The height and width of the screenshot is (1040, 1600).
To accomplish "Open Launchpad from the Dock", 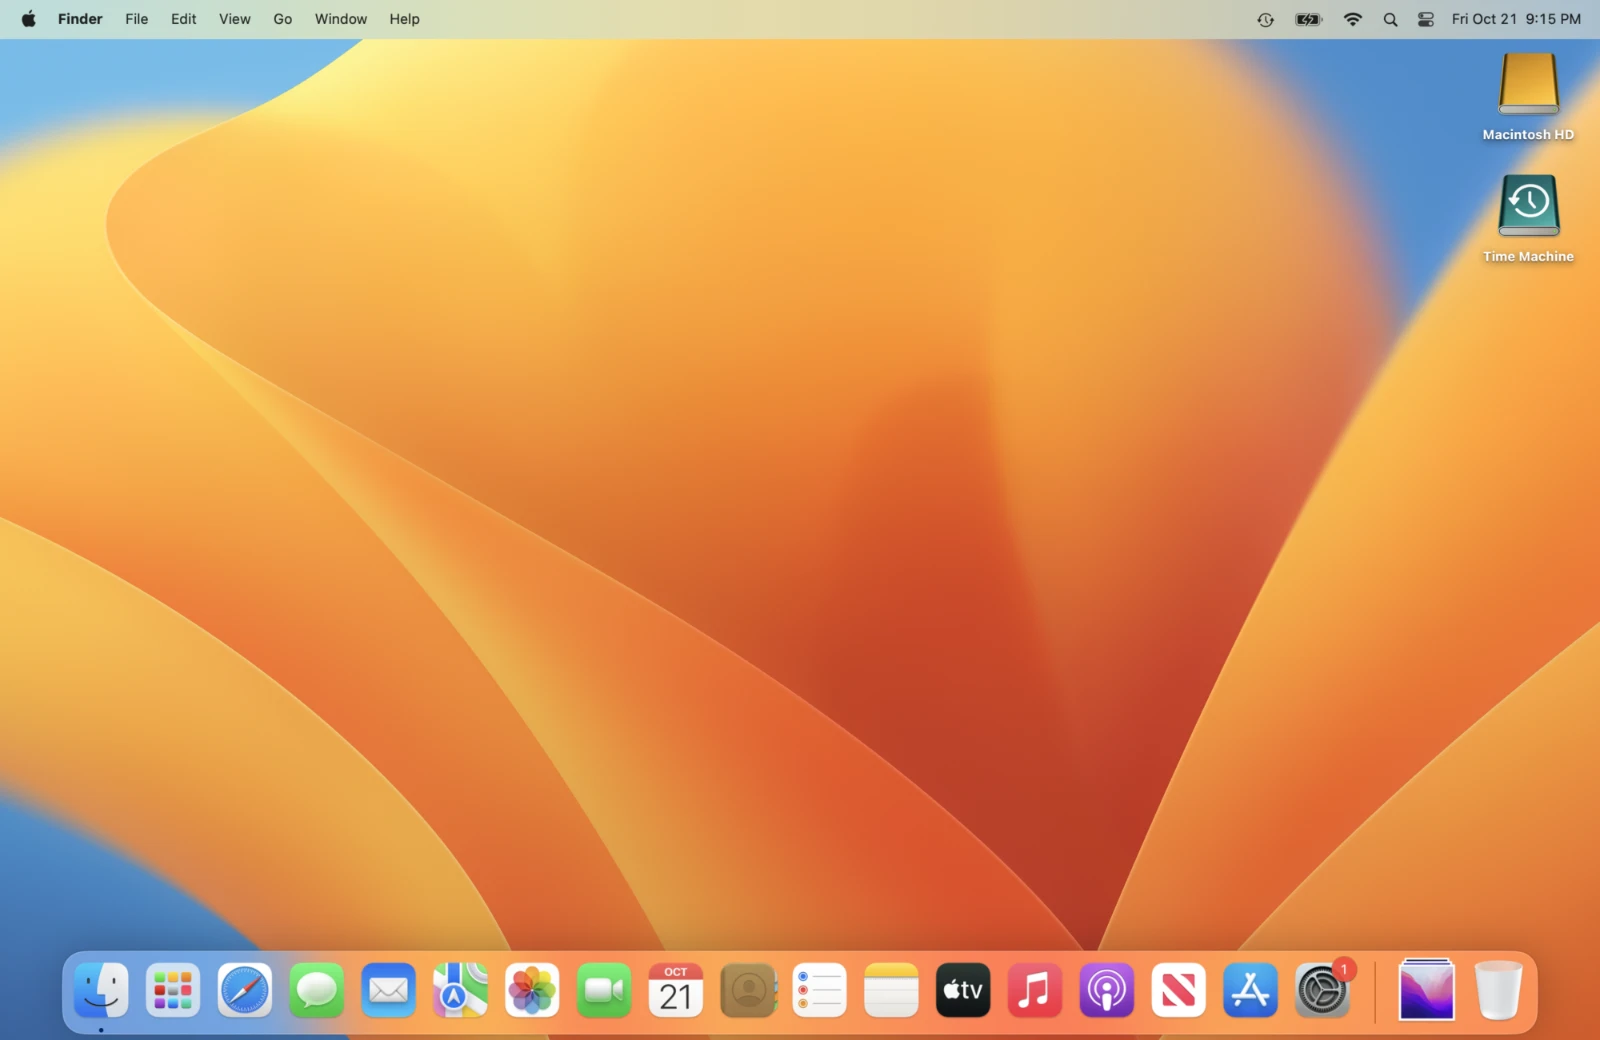I will pos(172,990).
